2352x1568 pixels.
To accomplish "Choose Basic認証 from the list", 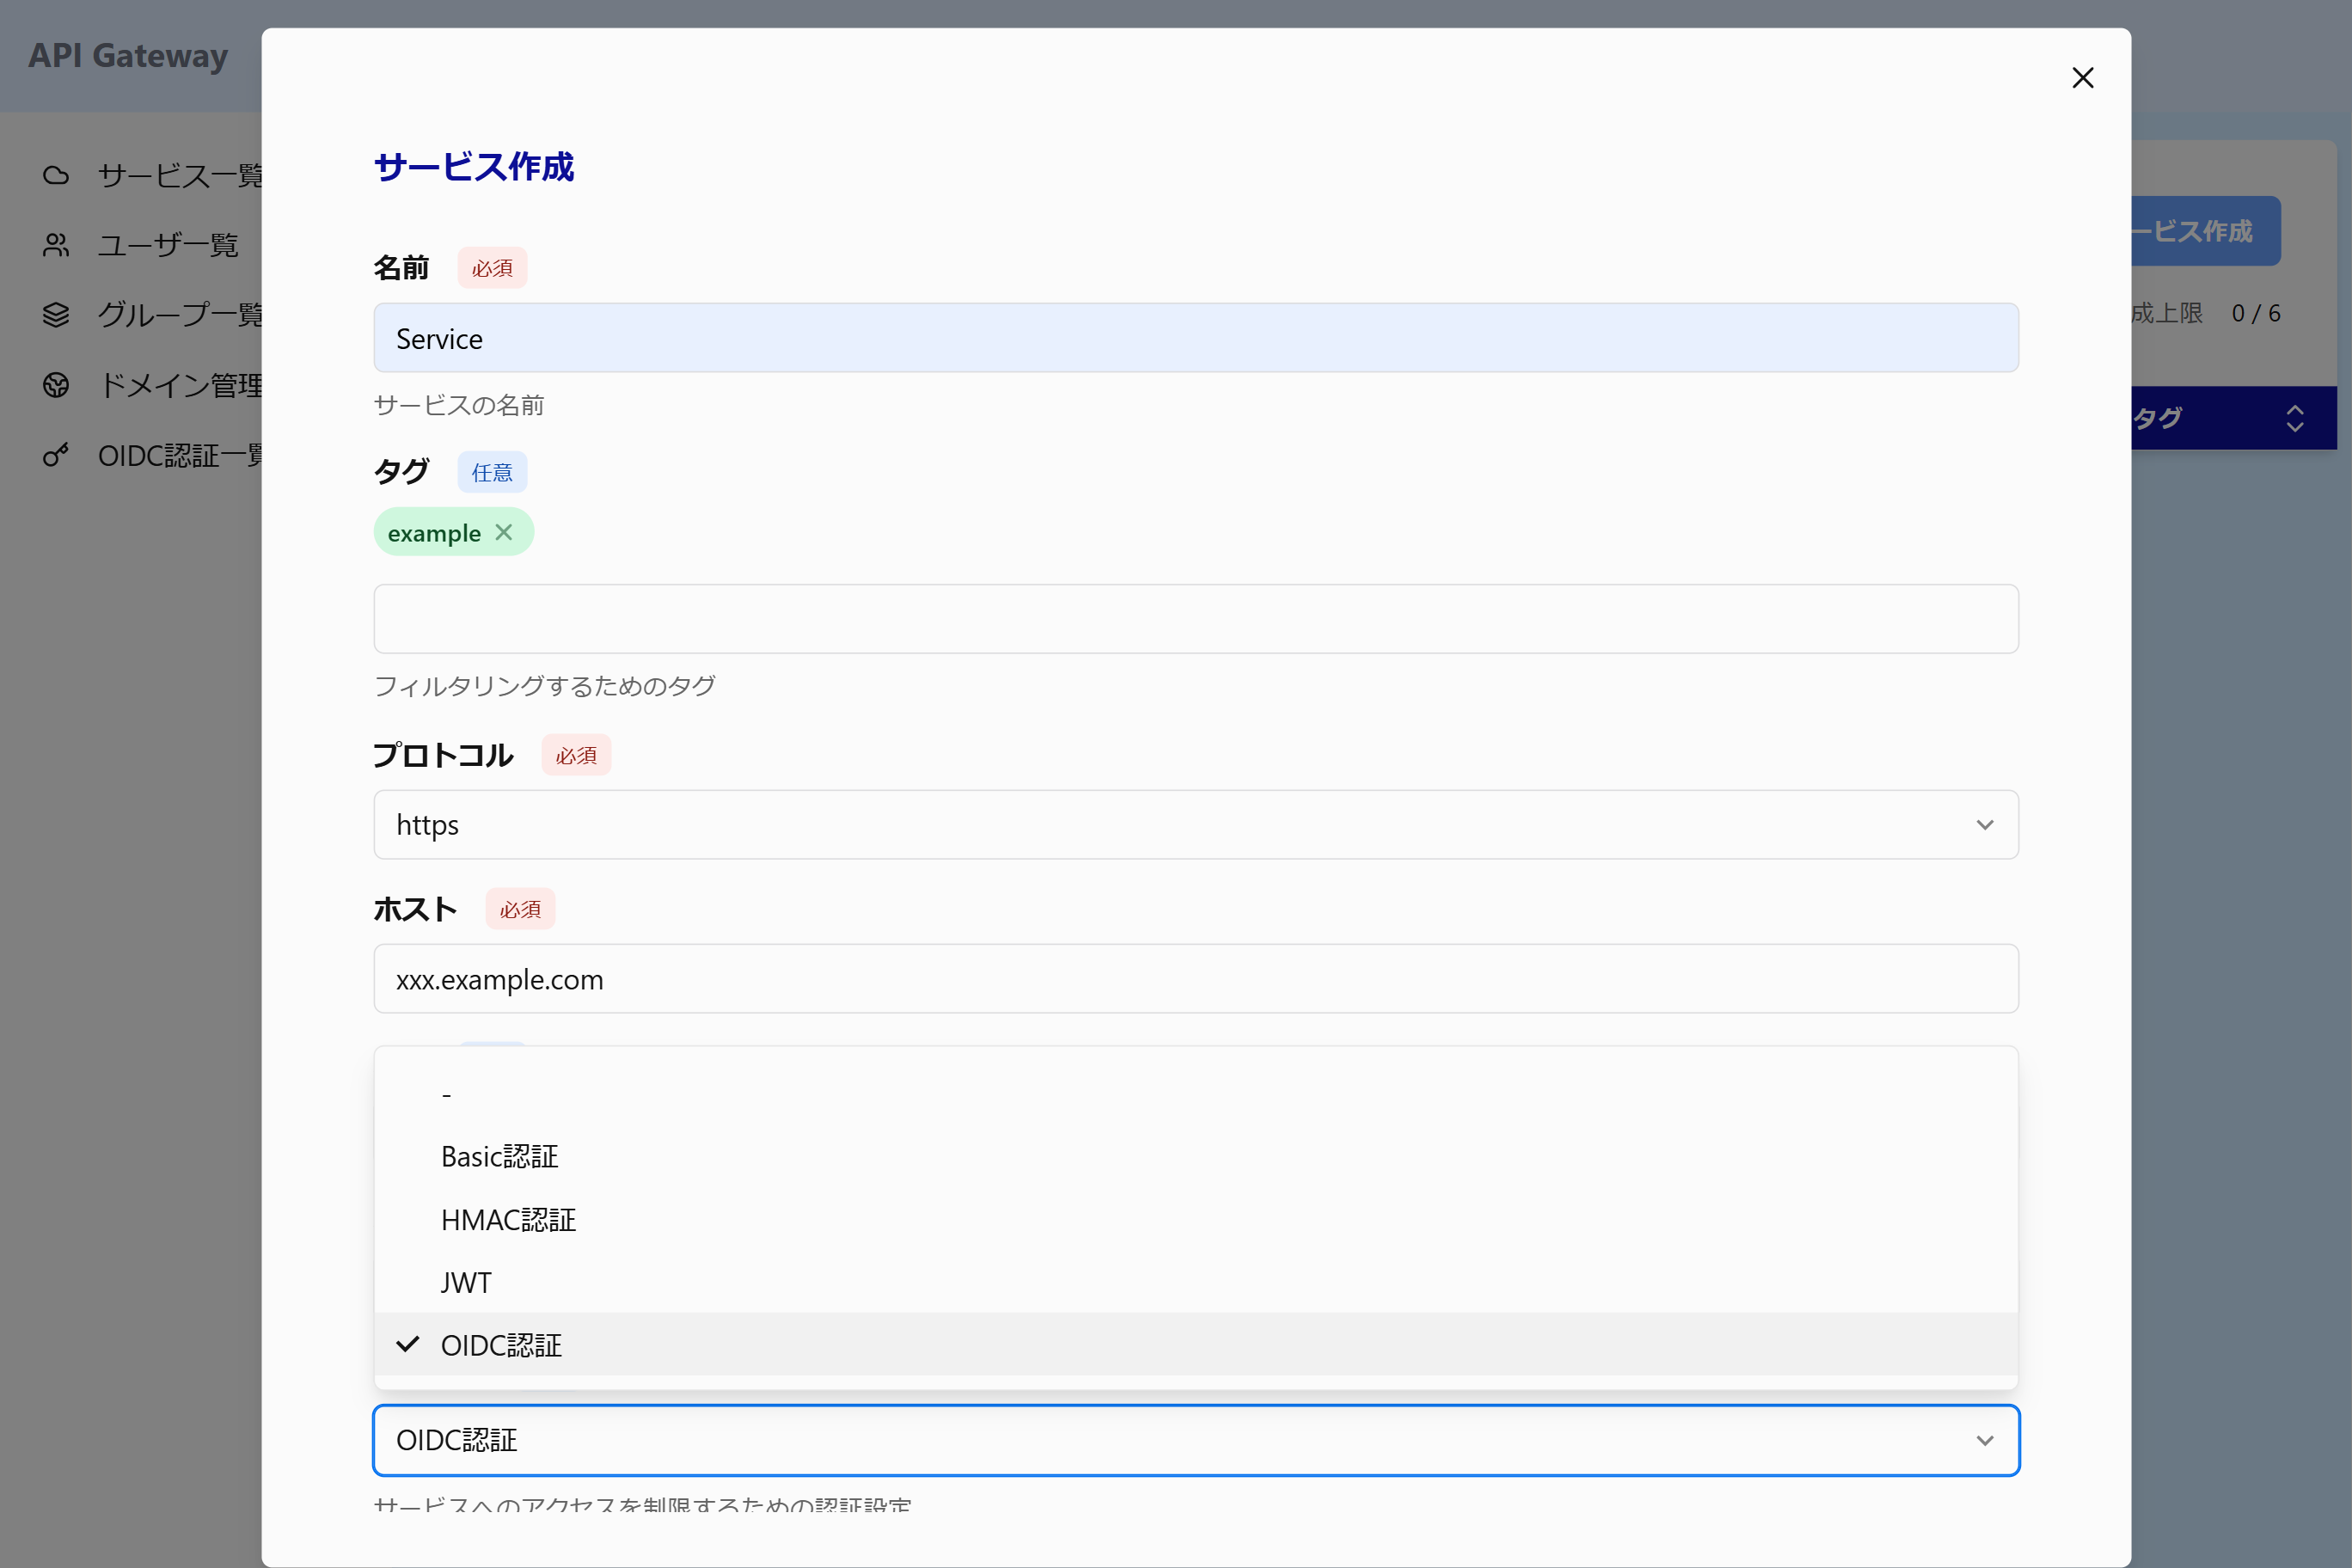I will 1196,1156.
